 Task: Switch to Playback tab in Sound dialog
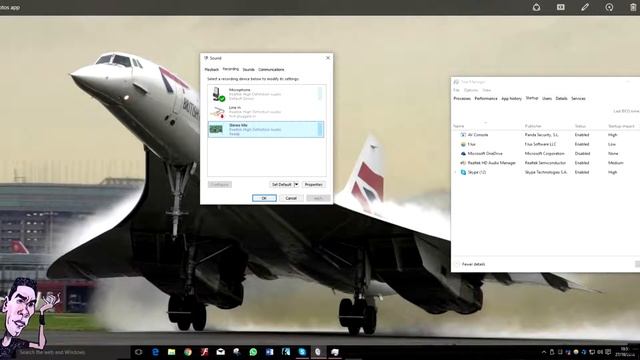pos(212,69)
